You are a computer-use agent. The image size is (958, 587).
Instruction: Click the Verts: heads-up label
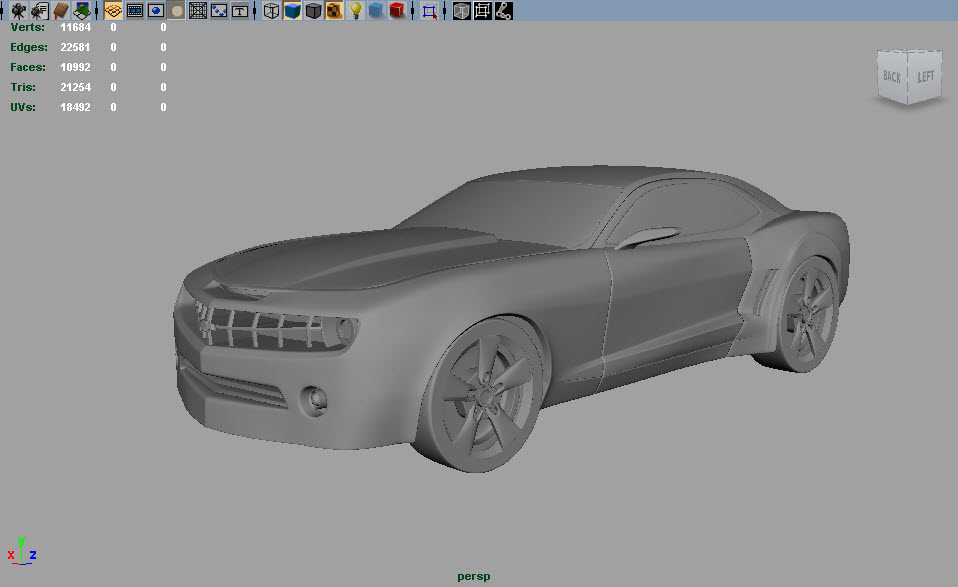pos(27,27)
